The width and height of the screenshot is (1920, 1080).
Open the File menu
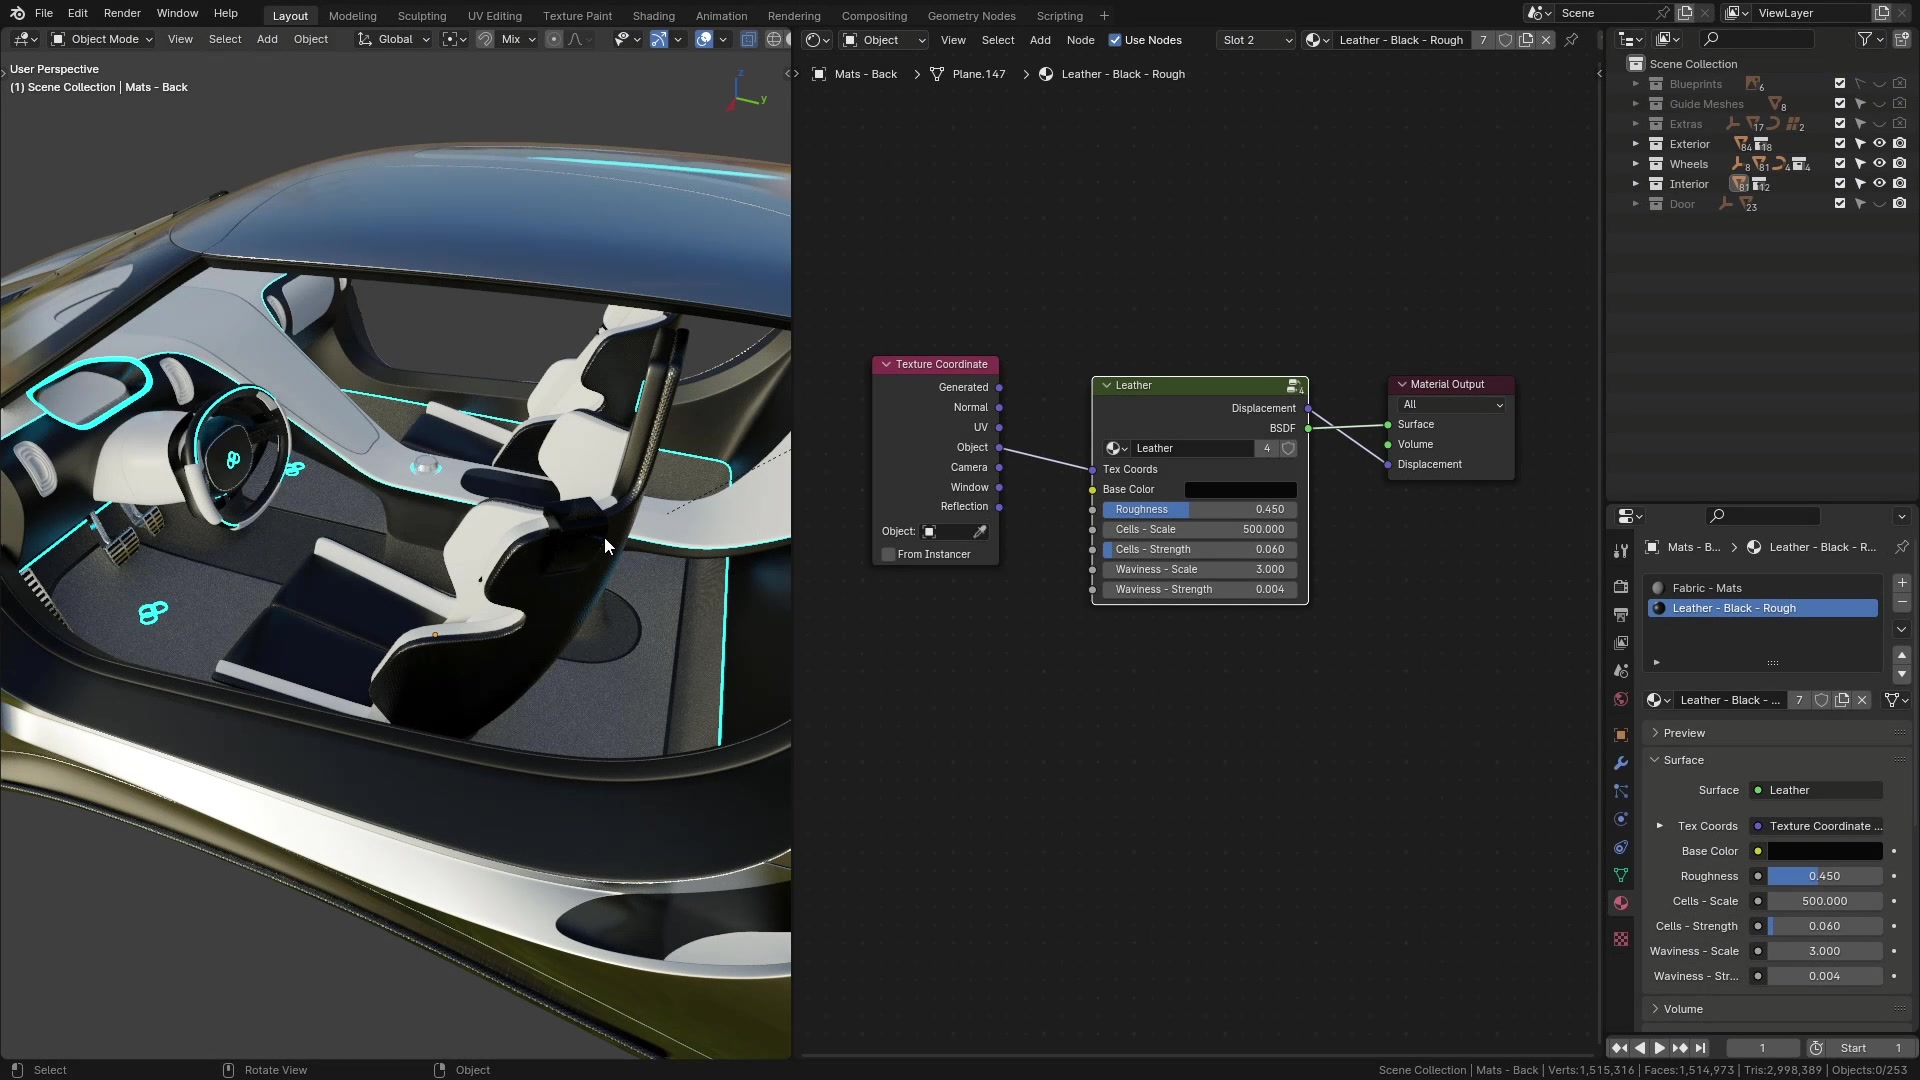point(44,13)
